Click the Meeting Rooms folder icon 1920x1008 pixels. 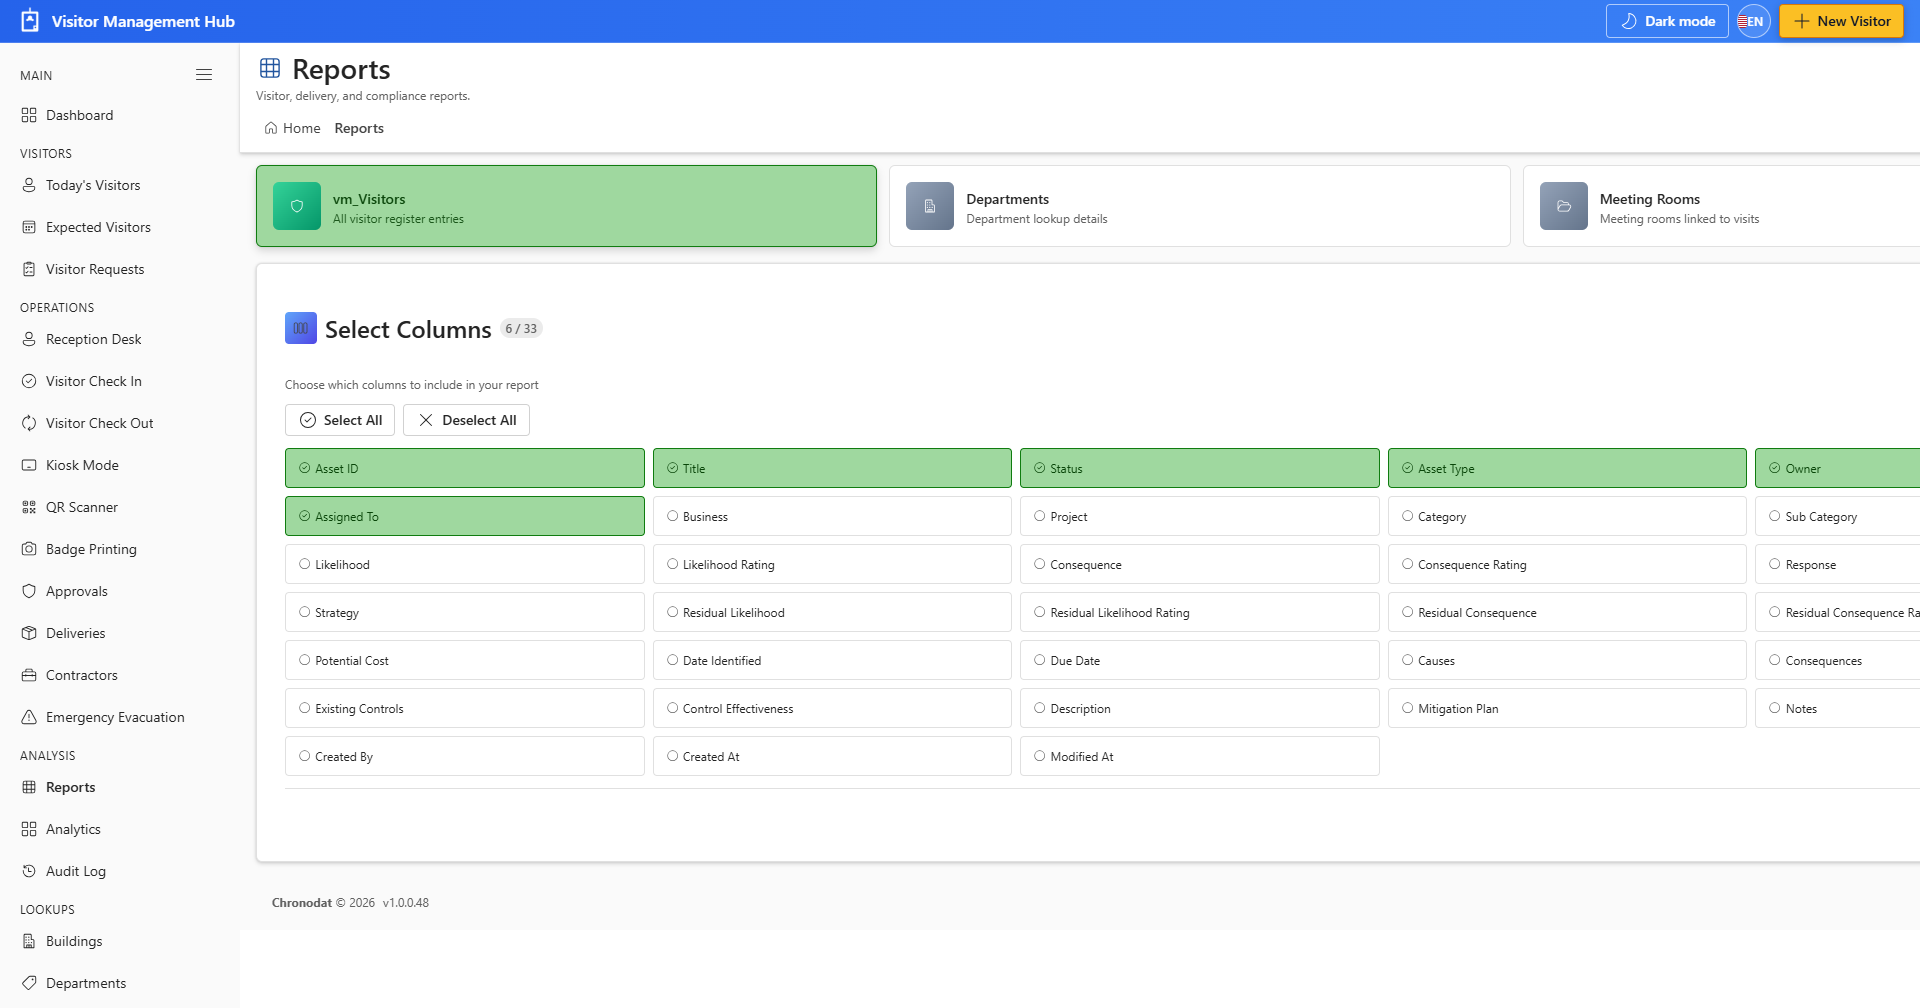(x=1564, y=206)
